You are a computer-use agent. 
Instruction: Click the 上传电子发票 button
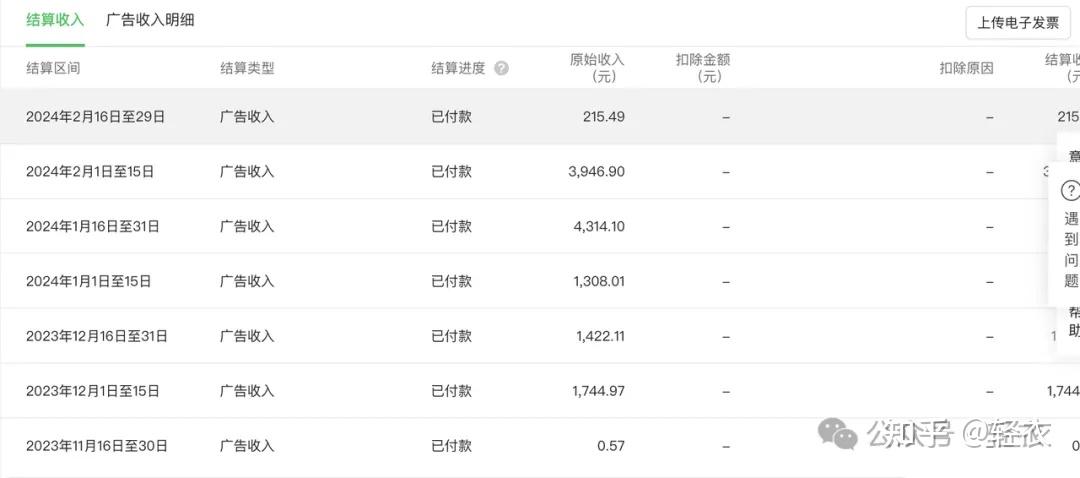point(1017,23)
